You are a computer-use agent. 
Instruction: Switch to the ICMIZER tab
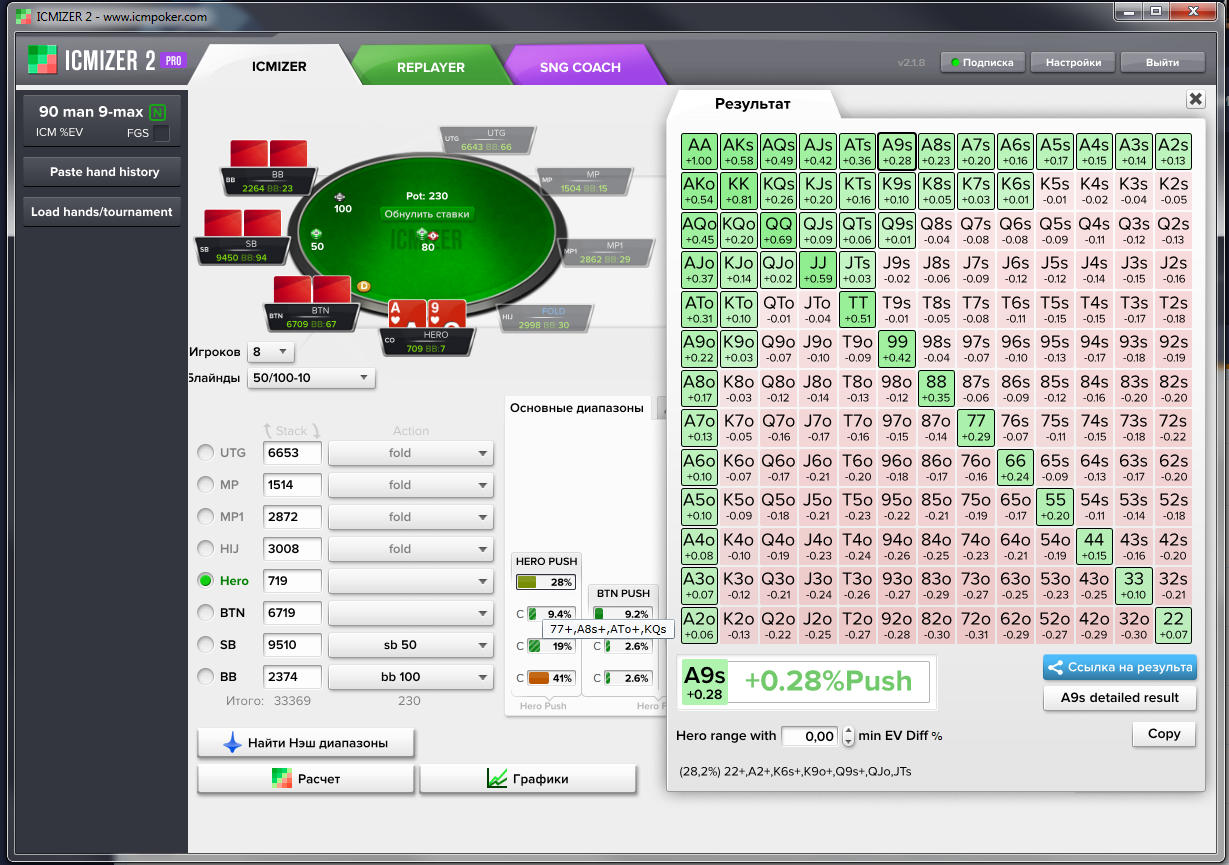pyautogui.click(x=279, y=67)
